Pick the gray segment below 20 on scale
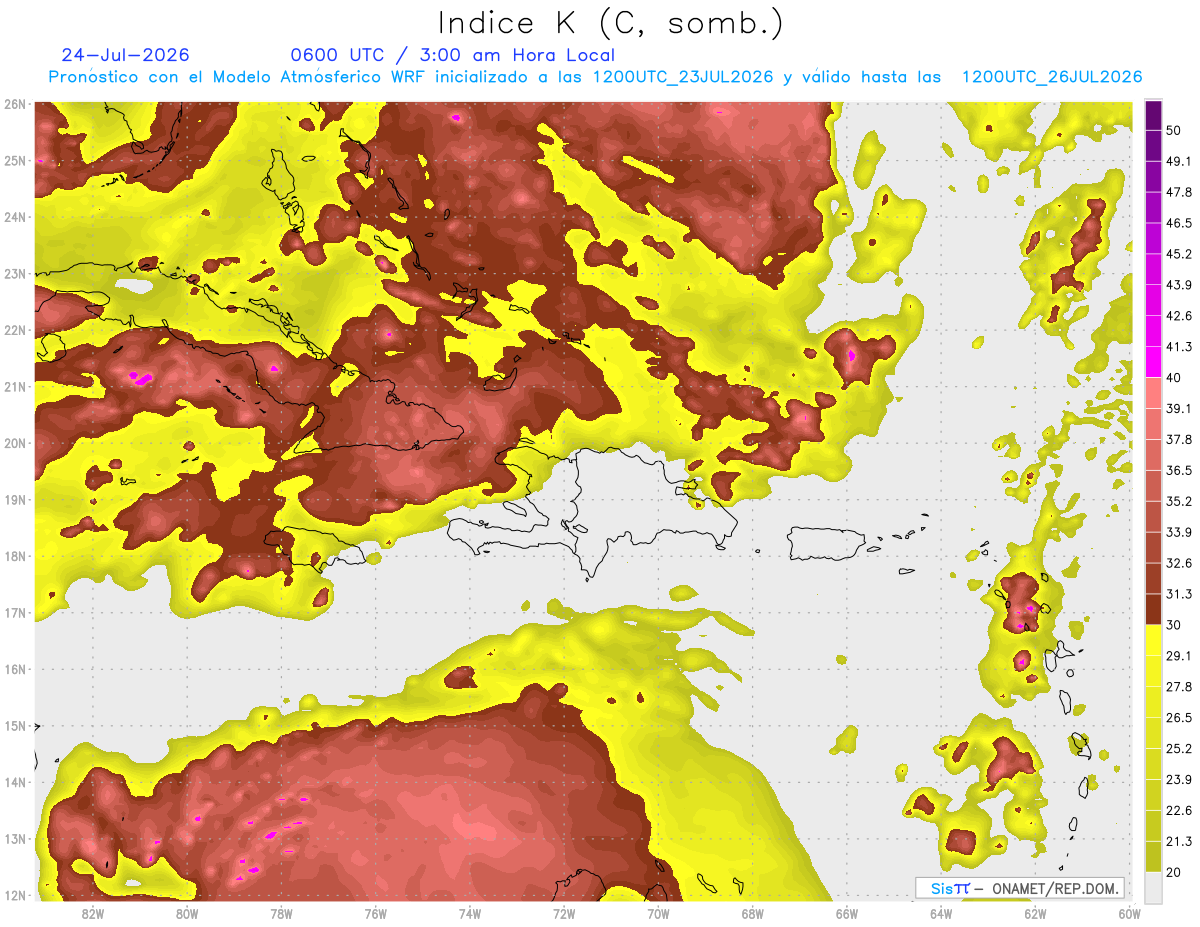The height and width of the screenshot is (927, 1200). click(x=1153, y=886)
